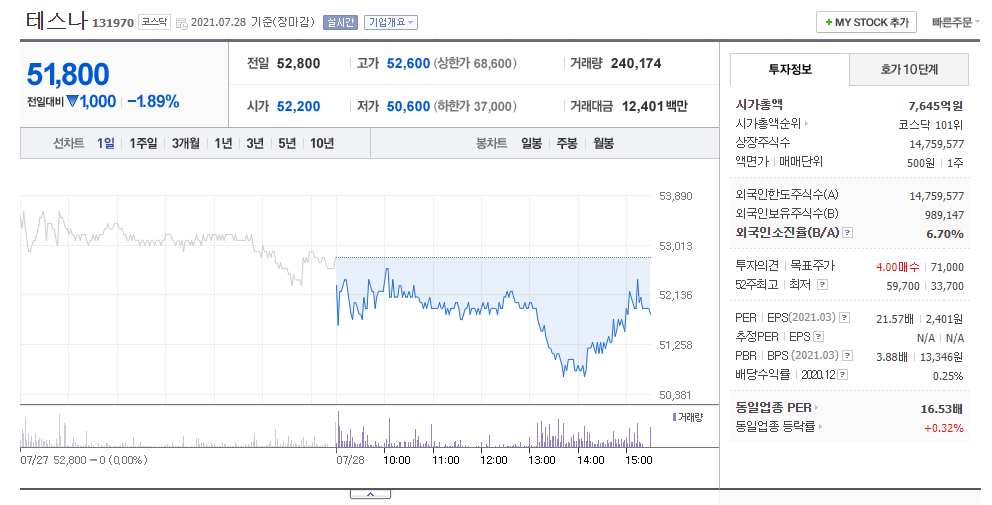Click the 투자의견 label
The width and height of the screenshot is (992, 505).
[x=757, y=266]
